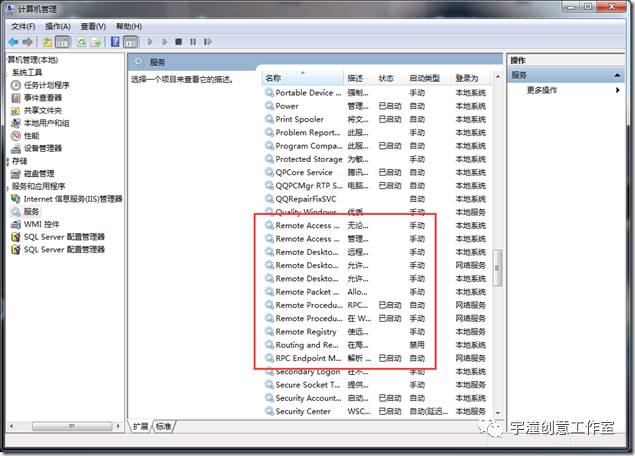Open the 帮助(H) menu
This screenshot has height=456, width=635.
coord(129,27)
